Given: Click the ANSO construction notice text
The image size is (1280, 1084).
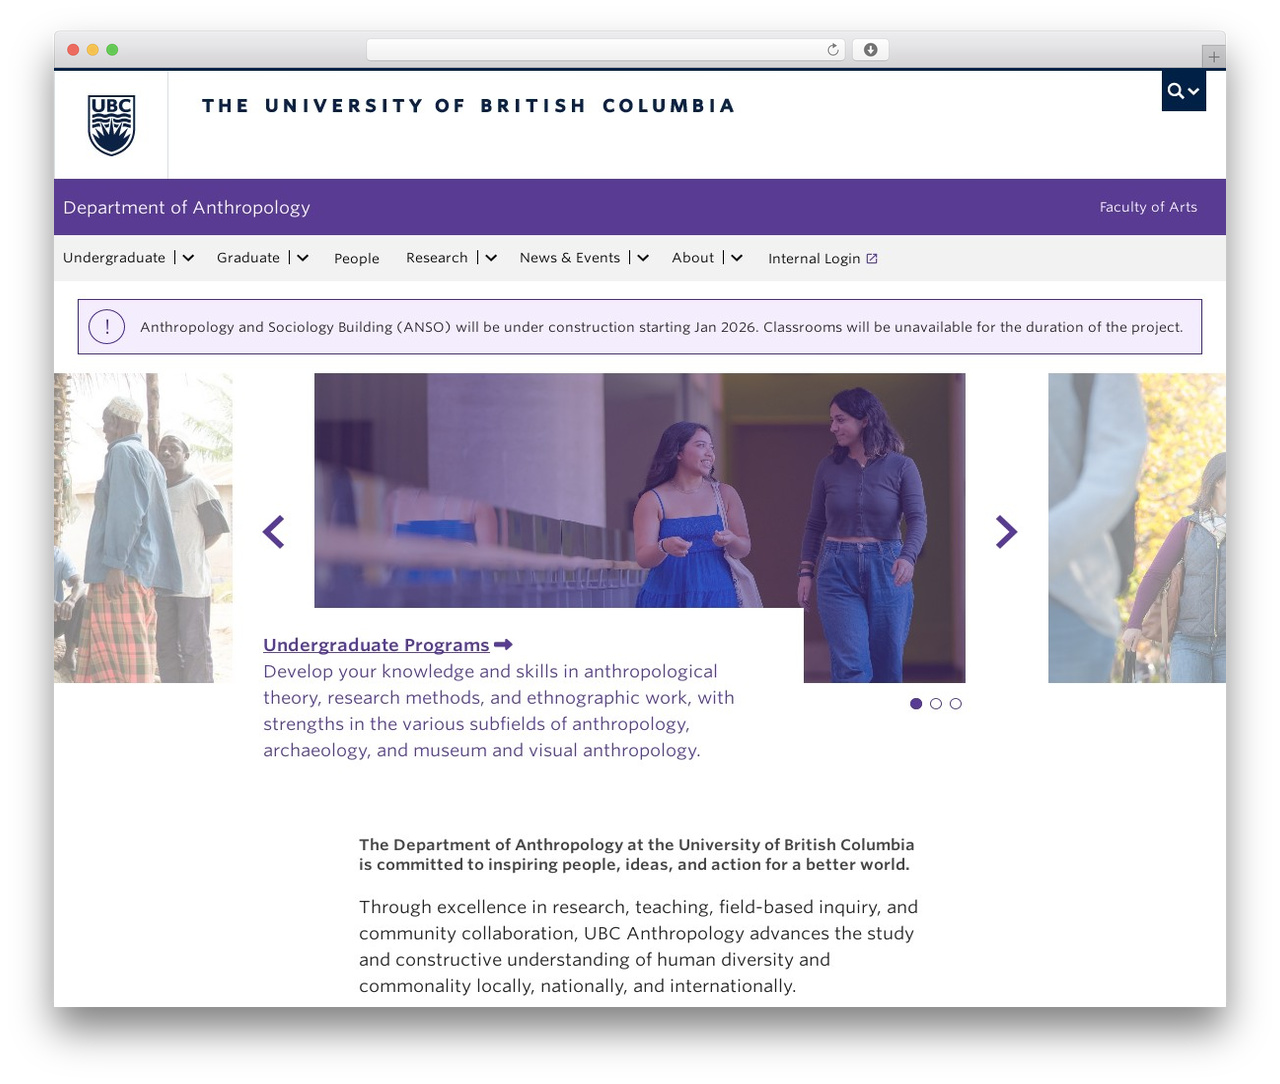Looking at the screenshot, I should pyautogui.click(x=661, y=327).
